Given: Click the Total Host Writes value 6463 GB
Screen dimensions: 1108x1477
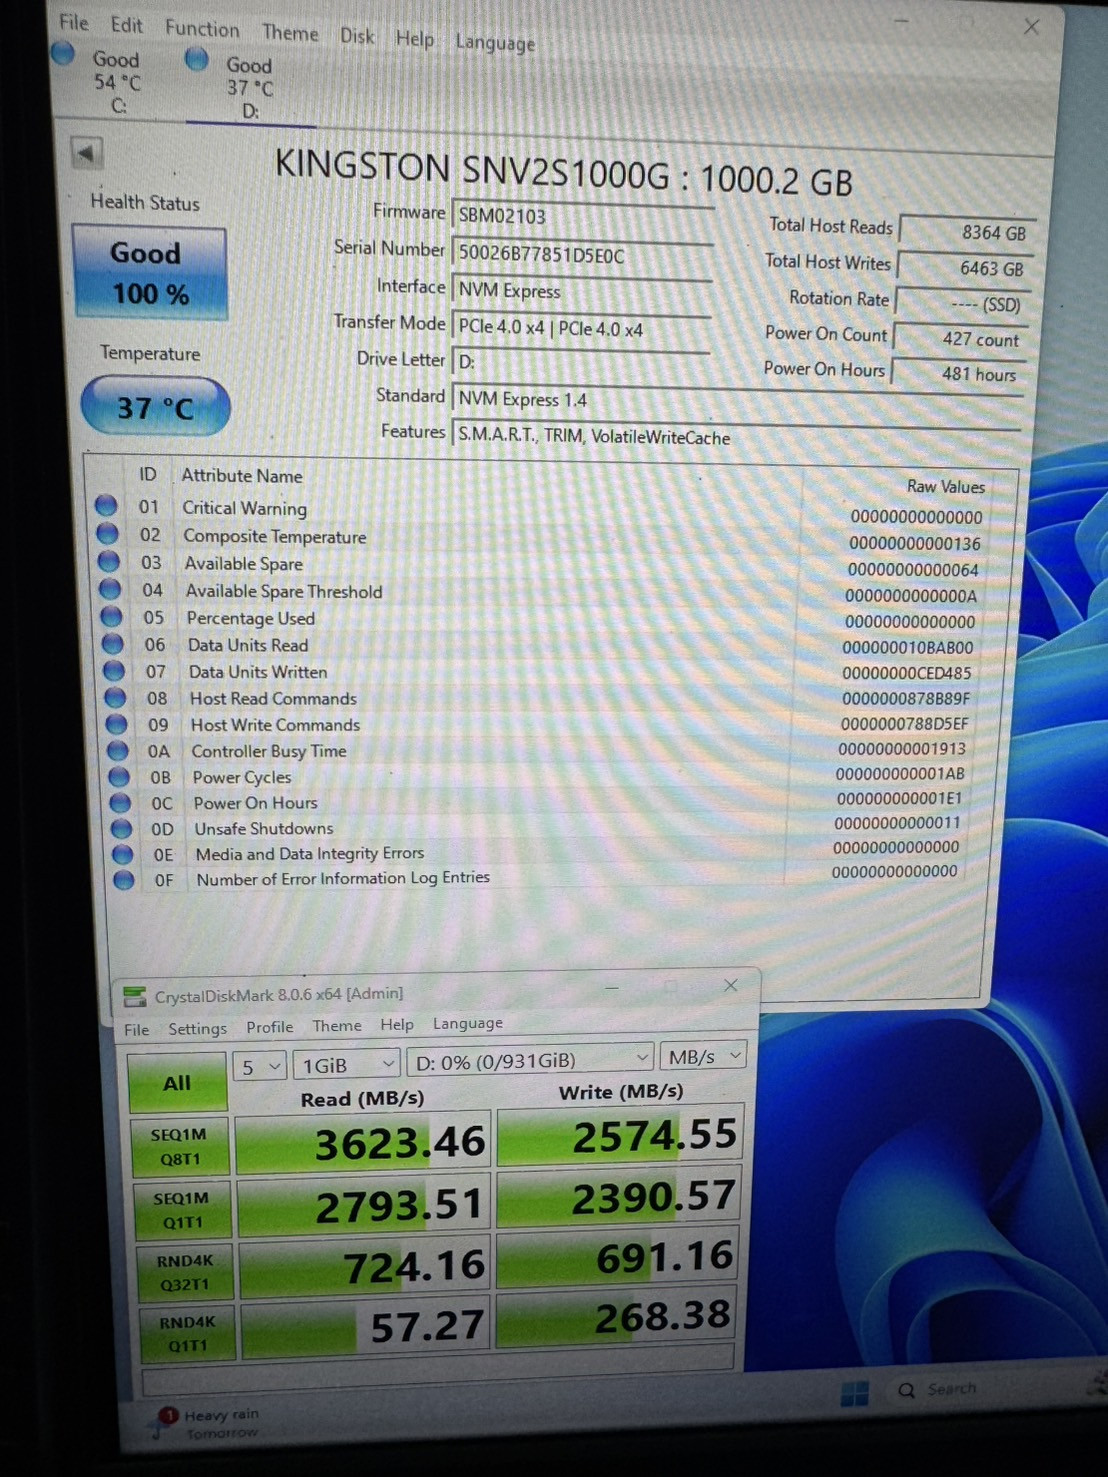Looking at the screenshot, I should coord(966,268).
